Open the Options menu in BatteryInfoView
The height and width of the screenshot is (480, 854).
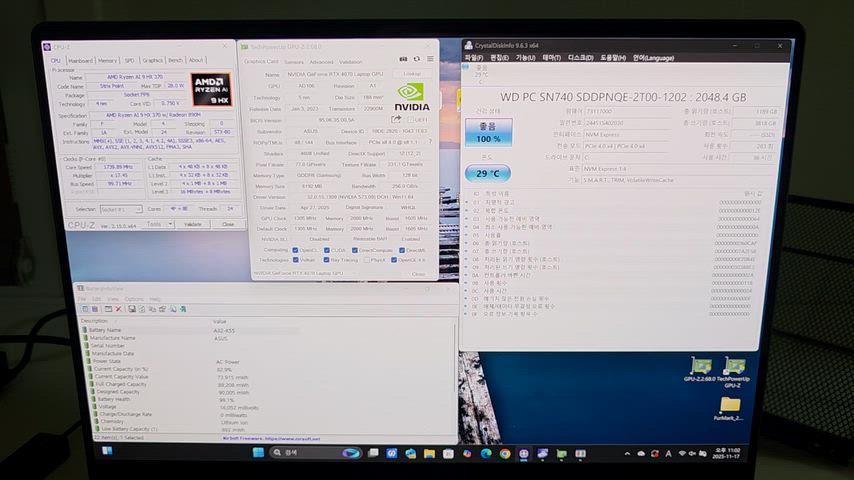click(x=134, y=299)
